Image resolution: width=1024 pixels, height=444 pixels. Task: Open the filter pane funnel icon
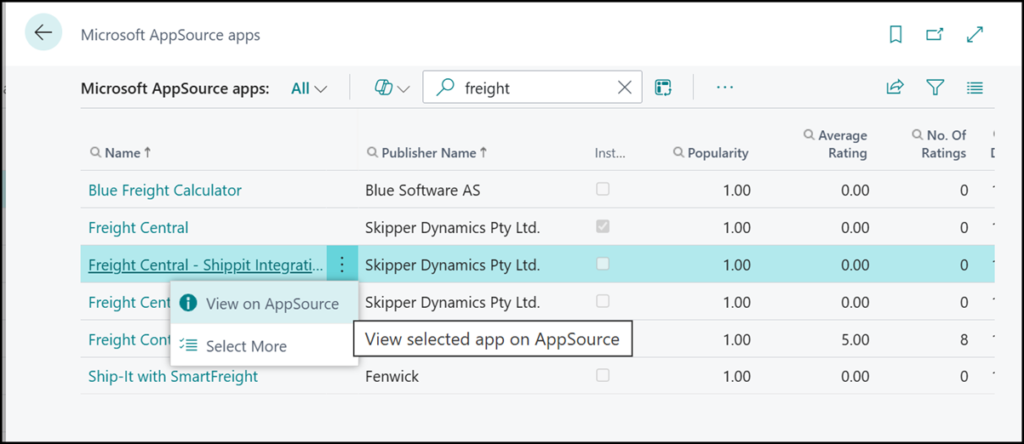coord(935,88)
